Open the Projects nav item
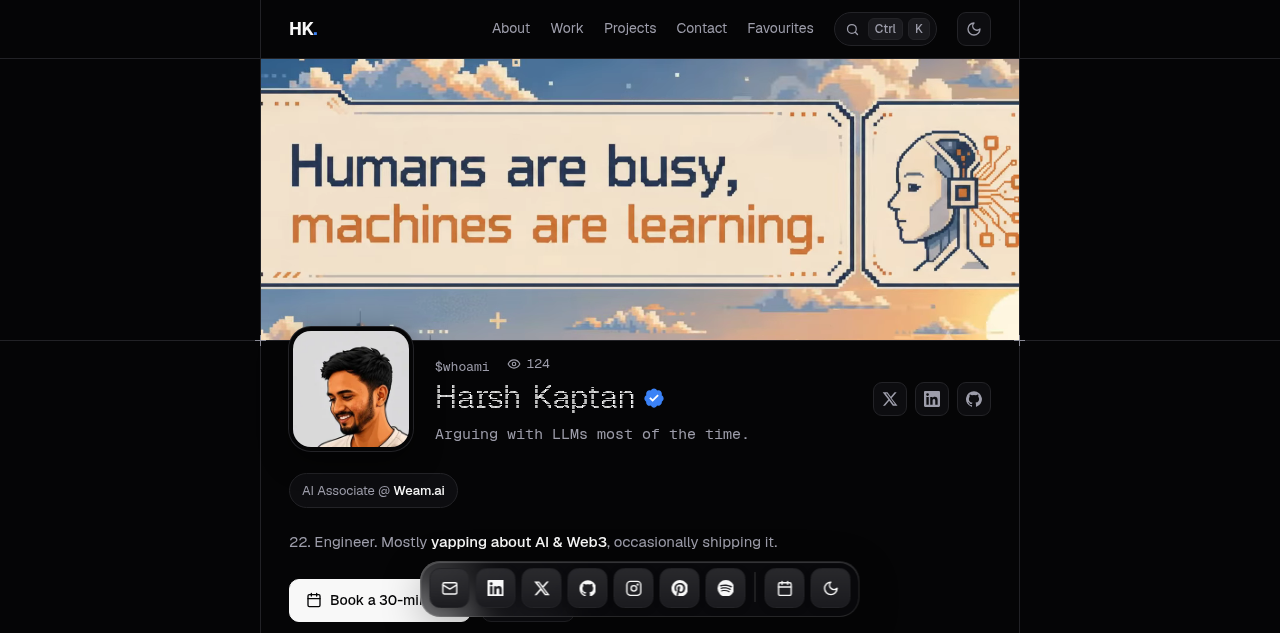Viewport: 1280px width, 633px height. point(630,28)
